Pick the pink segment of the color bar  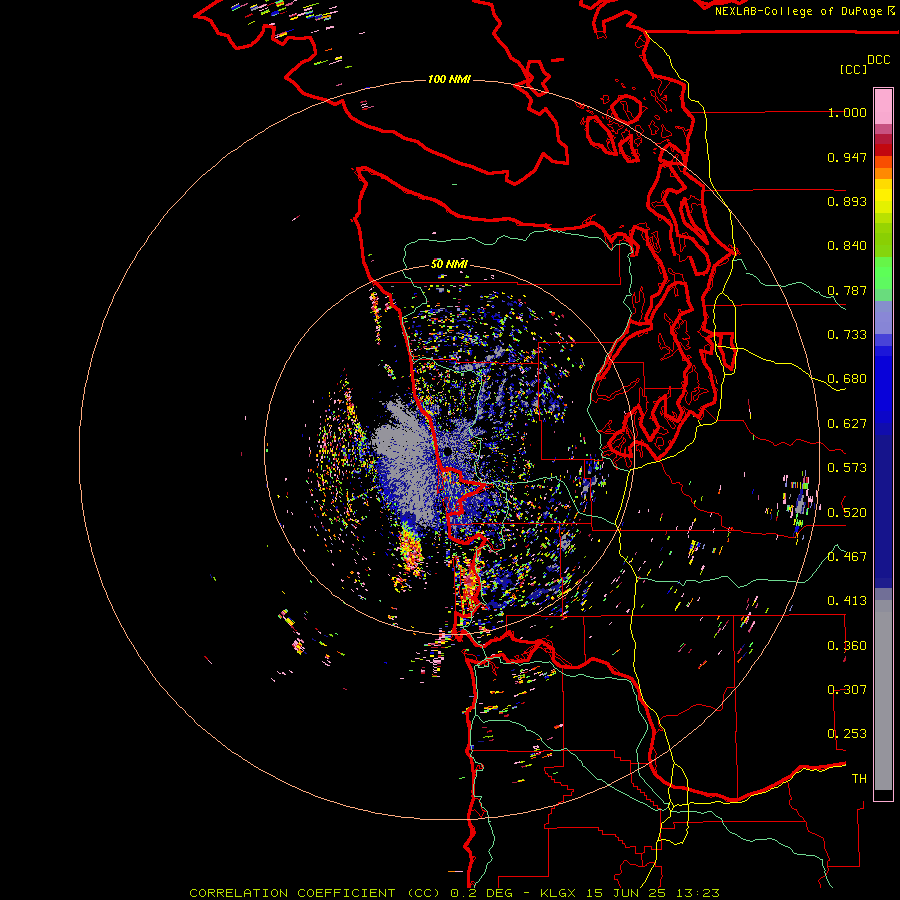tap(883, 106)
